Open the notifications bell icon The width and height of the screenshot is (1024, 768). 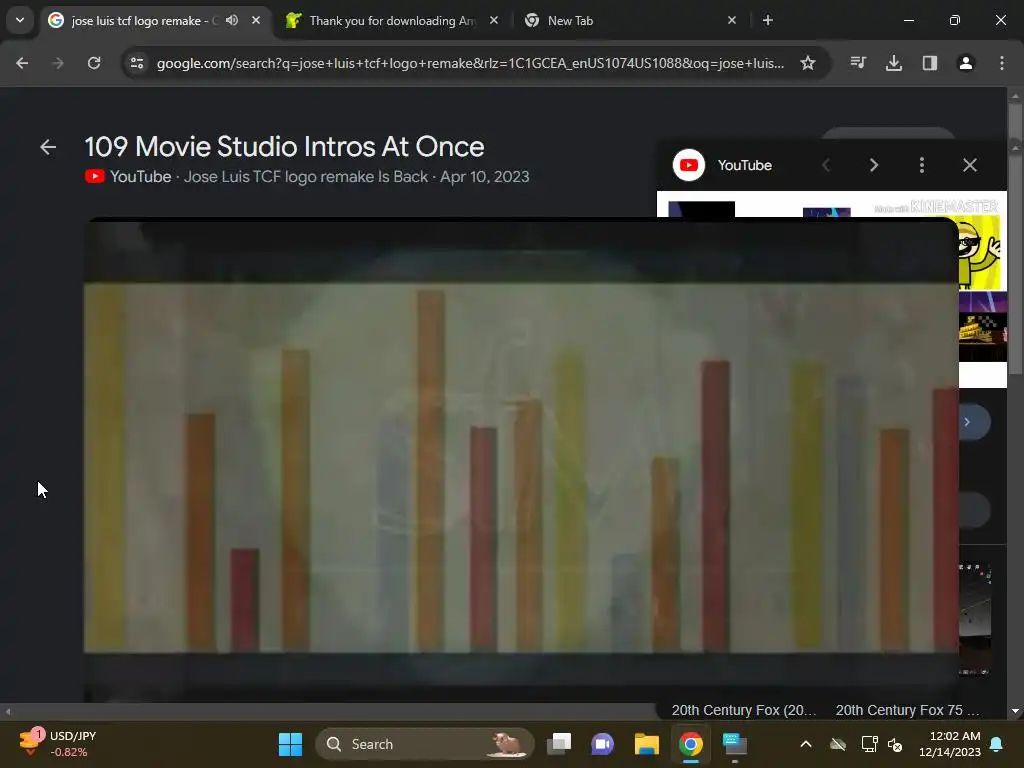pyautogui.click(x=997, y=744)
